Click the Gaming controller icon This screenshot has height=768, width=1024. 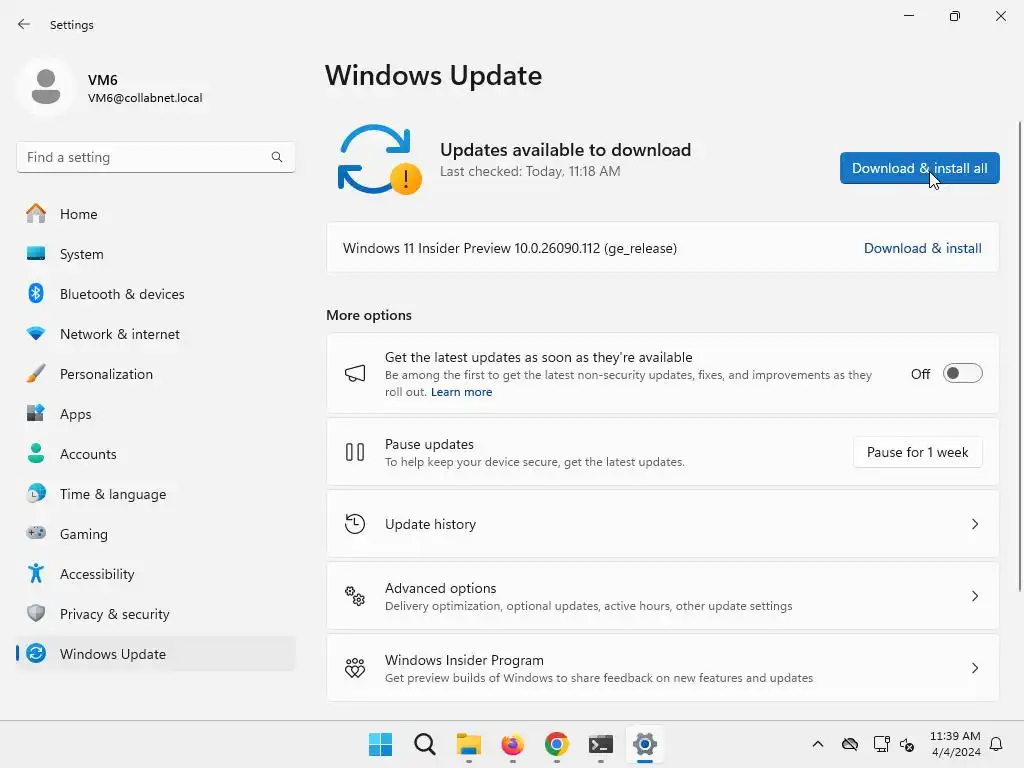pyautogui.click(x=36, y=533)
